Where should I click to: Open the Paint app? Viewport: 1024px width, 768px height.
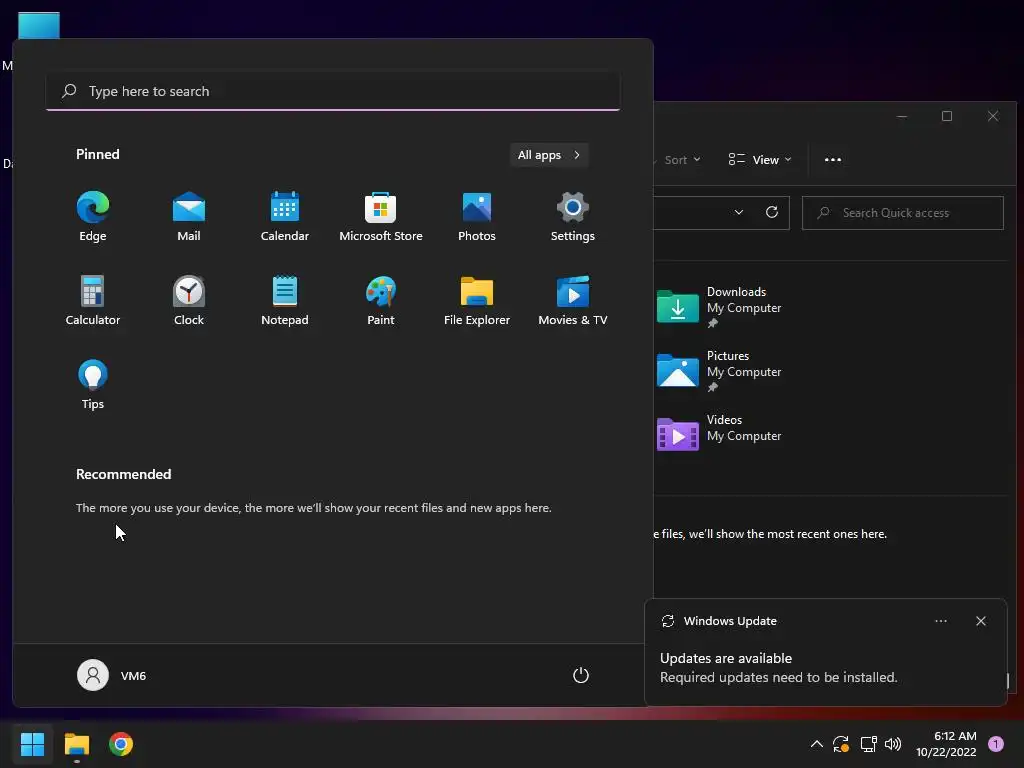coord(381,300)
